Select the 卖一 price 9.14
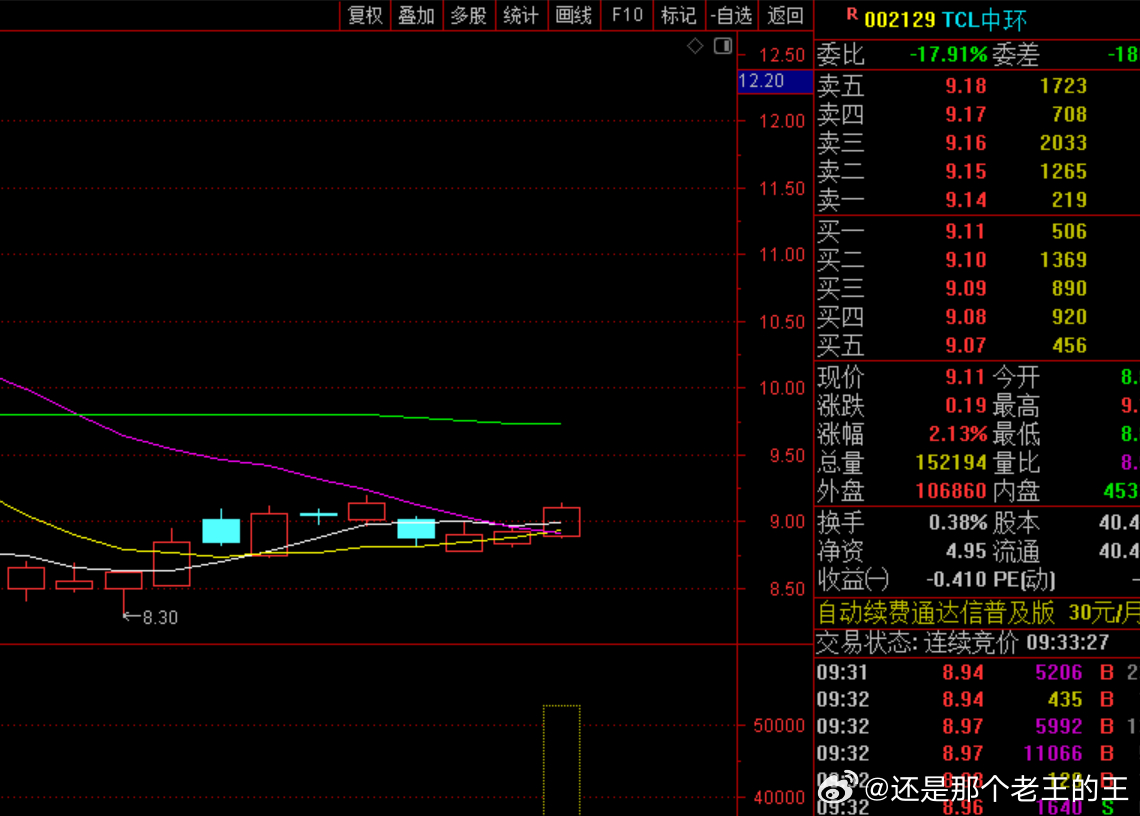Image resolution: width=1140 pixels, height=816 pixels. click(x=966, y=199)
